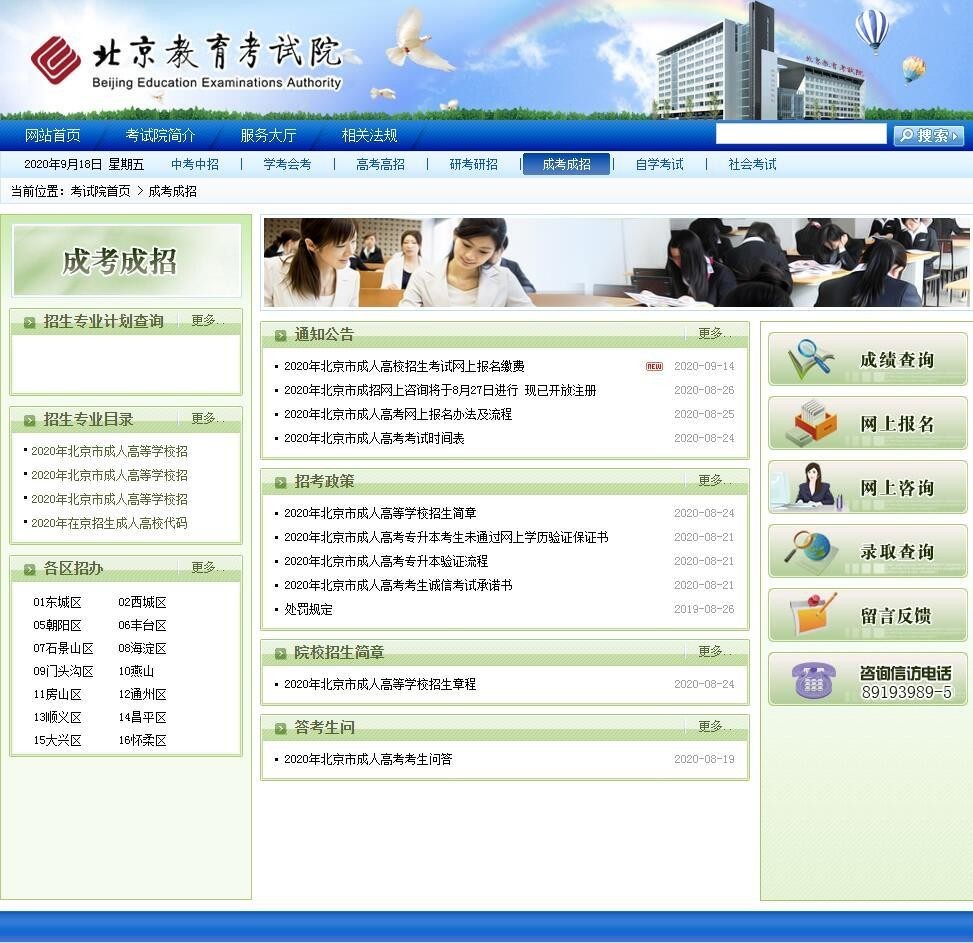Click 考试院首页 in the breadcrumb
The image size is (973, 943).
pyautogui.click(x=101, y=191)
